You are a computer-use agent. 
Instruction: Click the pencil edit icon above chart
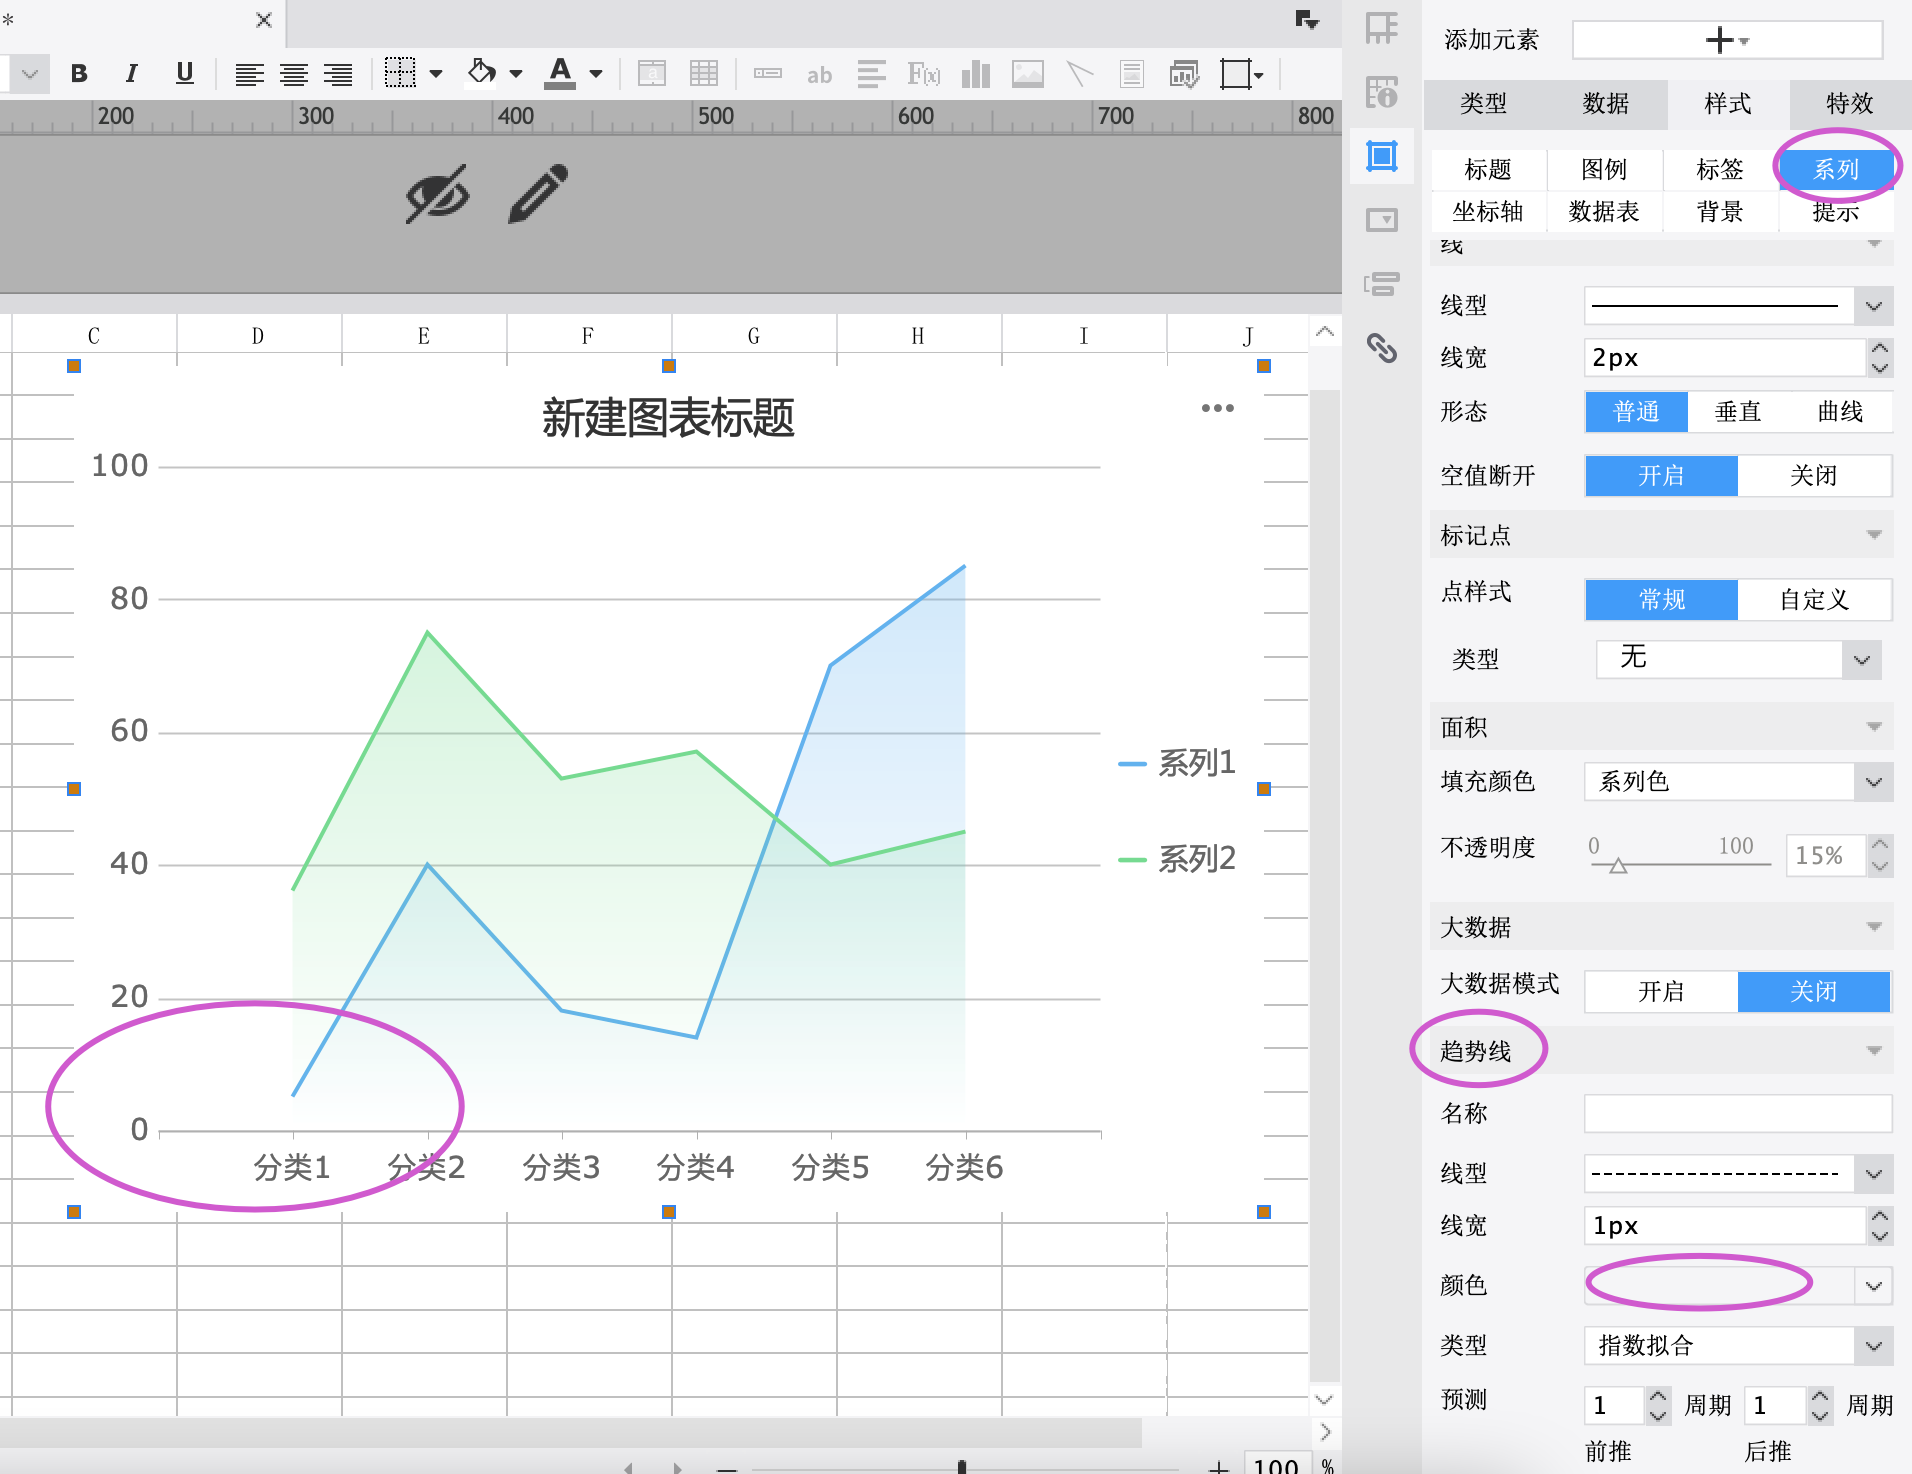[x=538, y=193]
